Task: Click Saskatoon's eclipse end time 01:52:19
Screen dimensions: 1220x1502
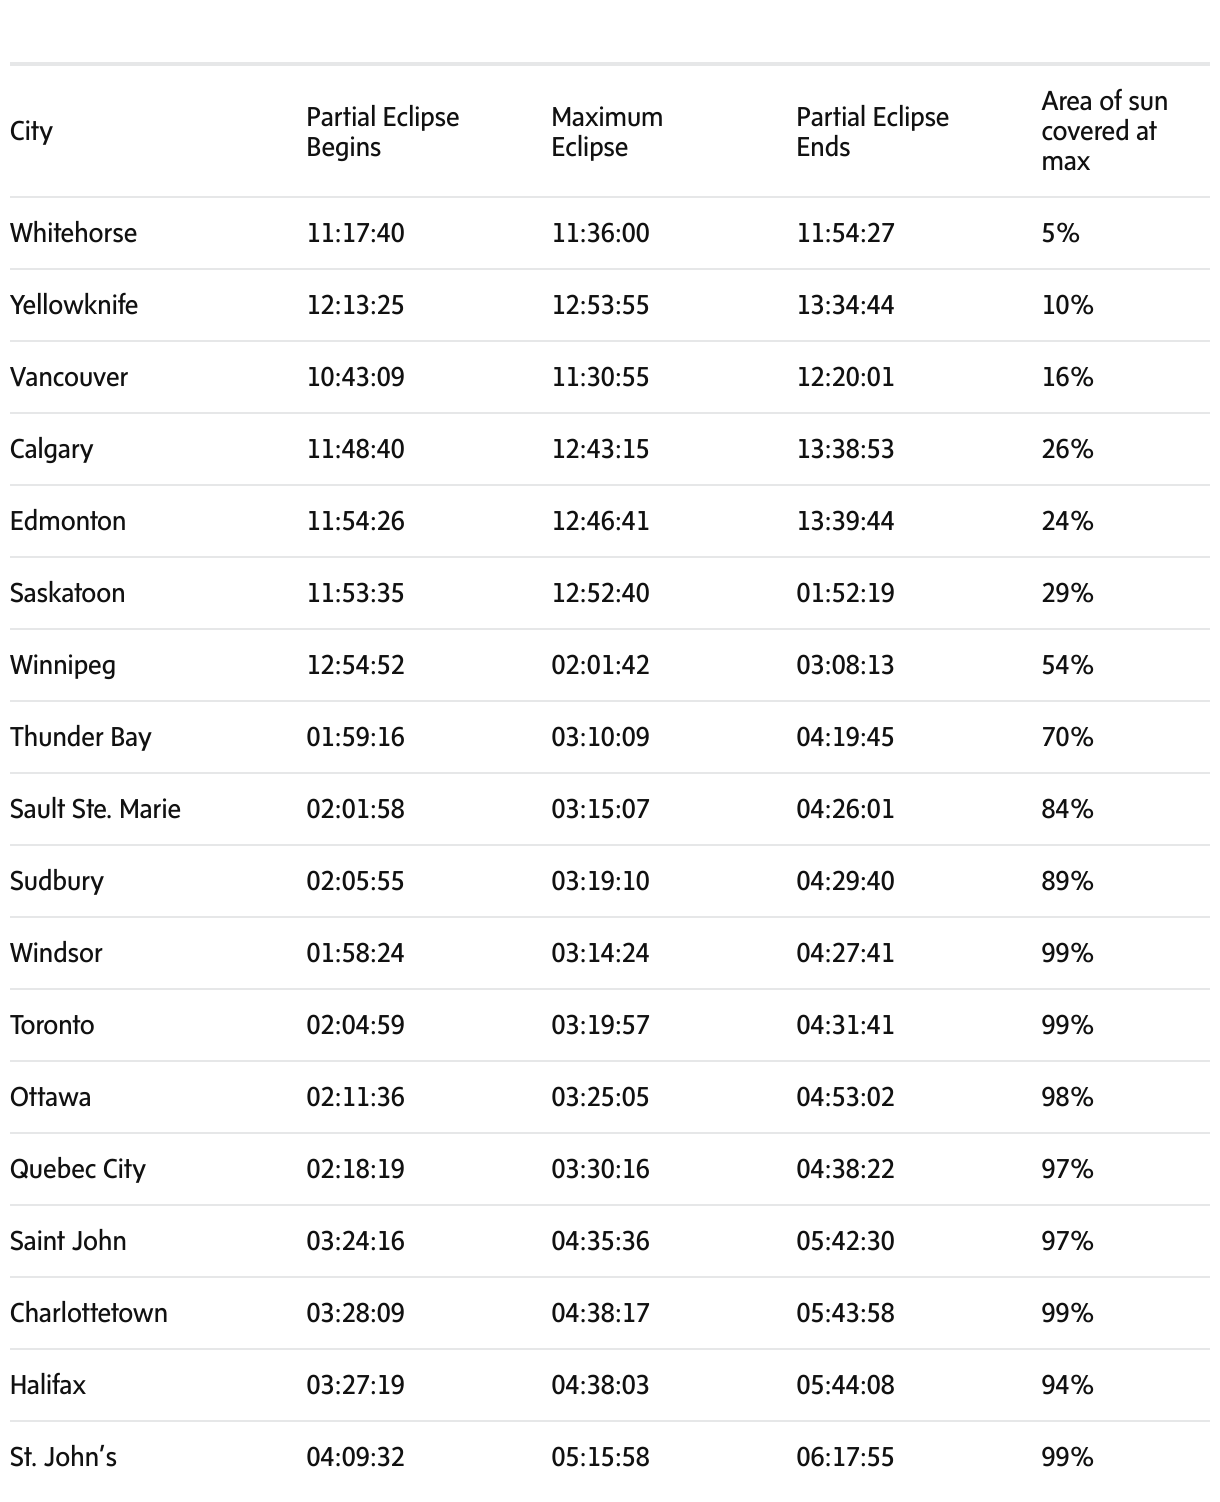Action: click(845, 593)
